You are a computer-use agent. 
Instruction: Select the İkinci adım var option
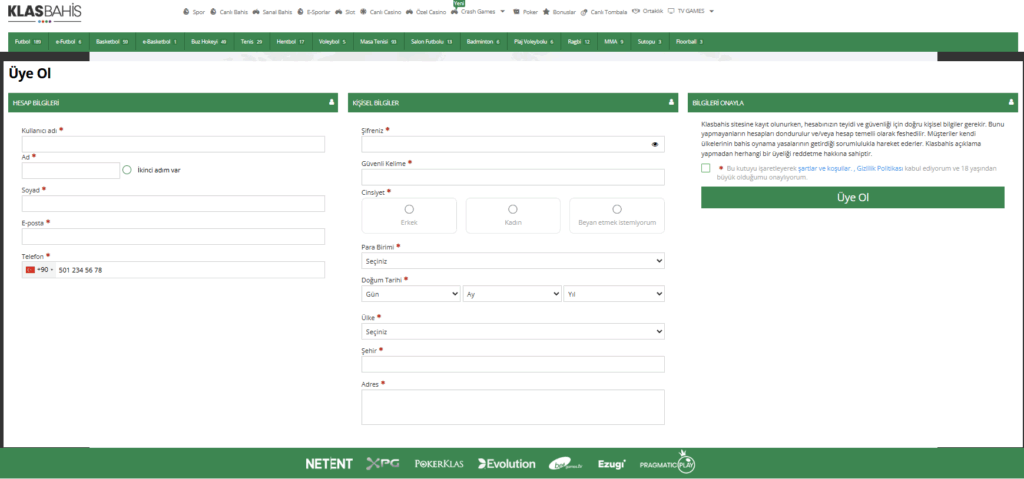pyautogui.click(x=127, y=170)
